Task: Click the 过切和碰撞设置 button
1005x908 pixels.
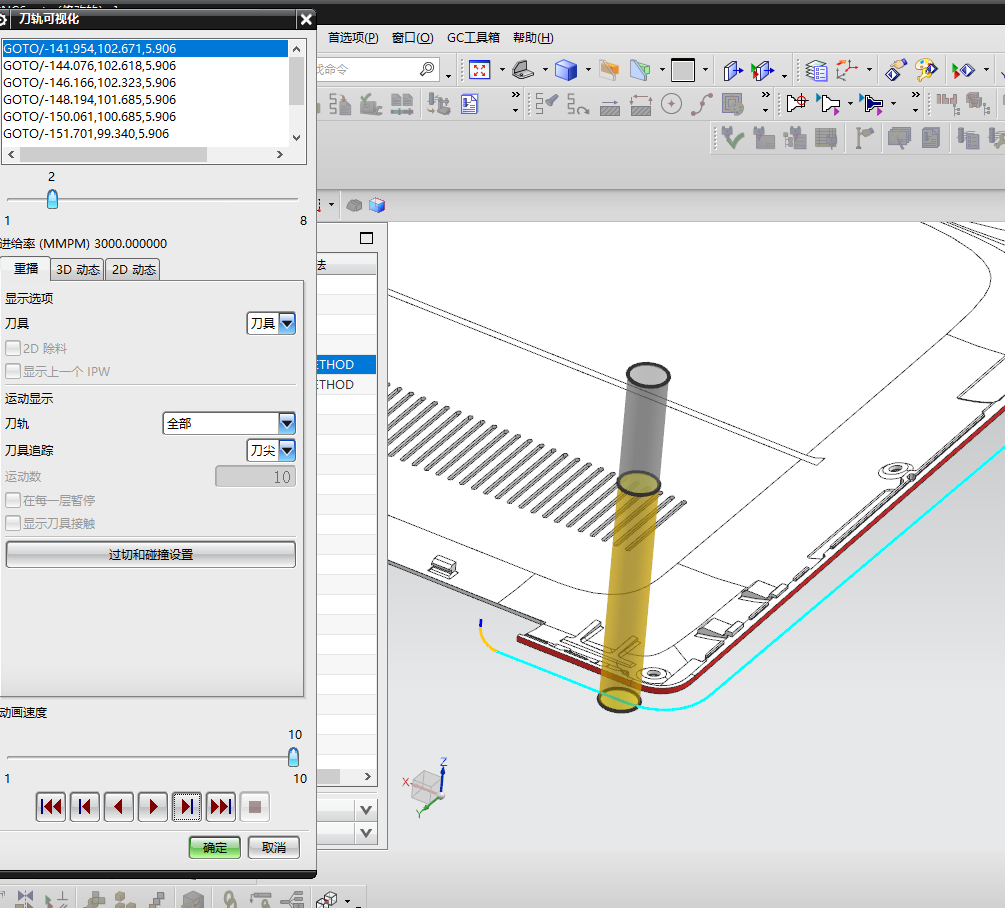Action: point(150,555)
